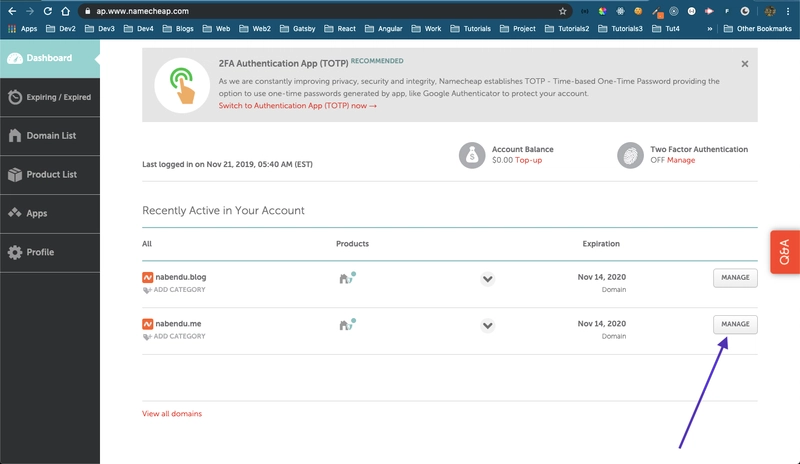This screenshot has height=464, width=800.
Task: Click the Two Factor Authentication fingerprint icon
Action: pos(630,155)
